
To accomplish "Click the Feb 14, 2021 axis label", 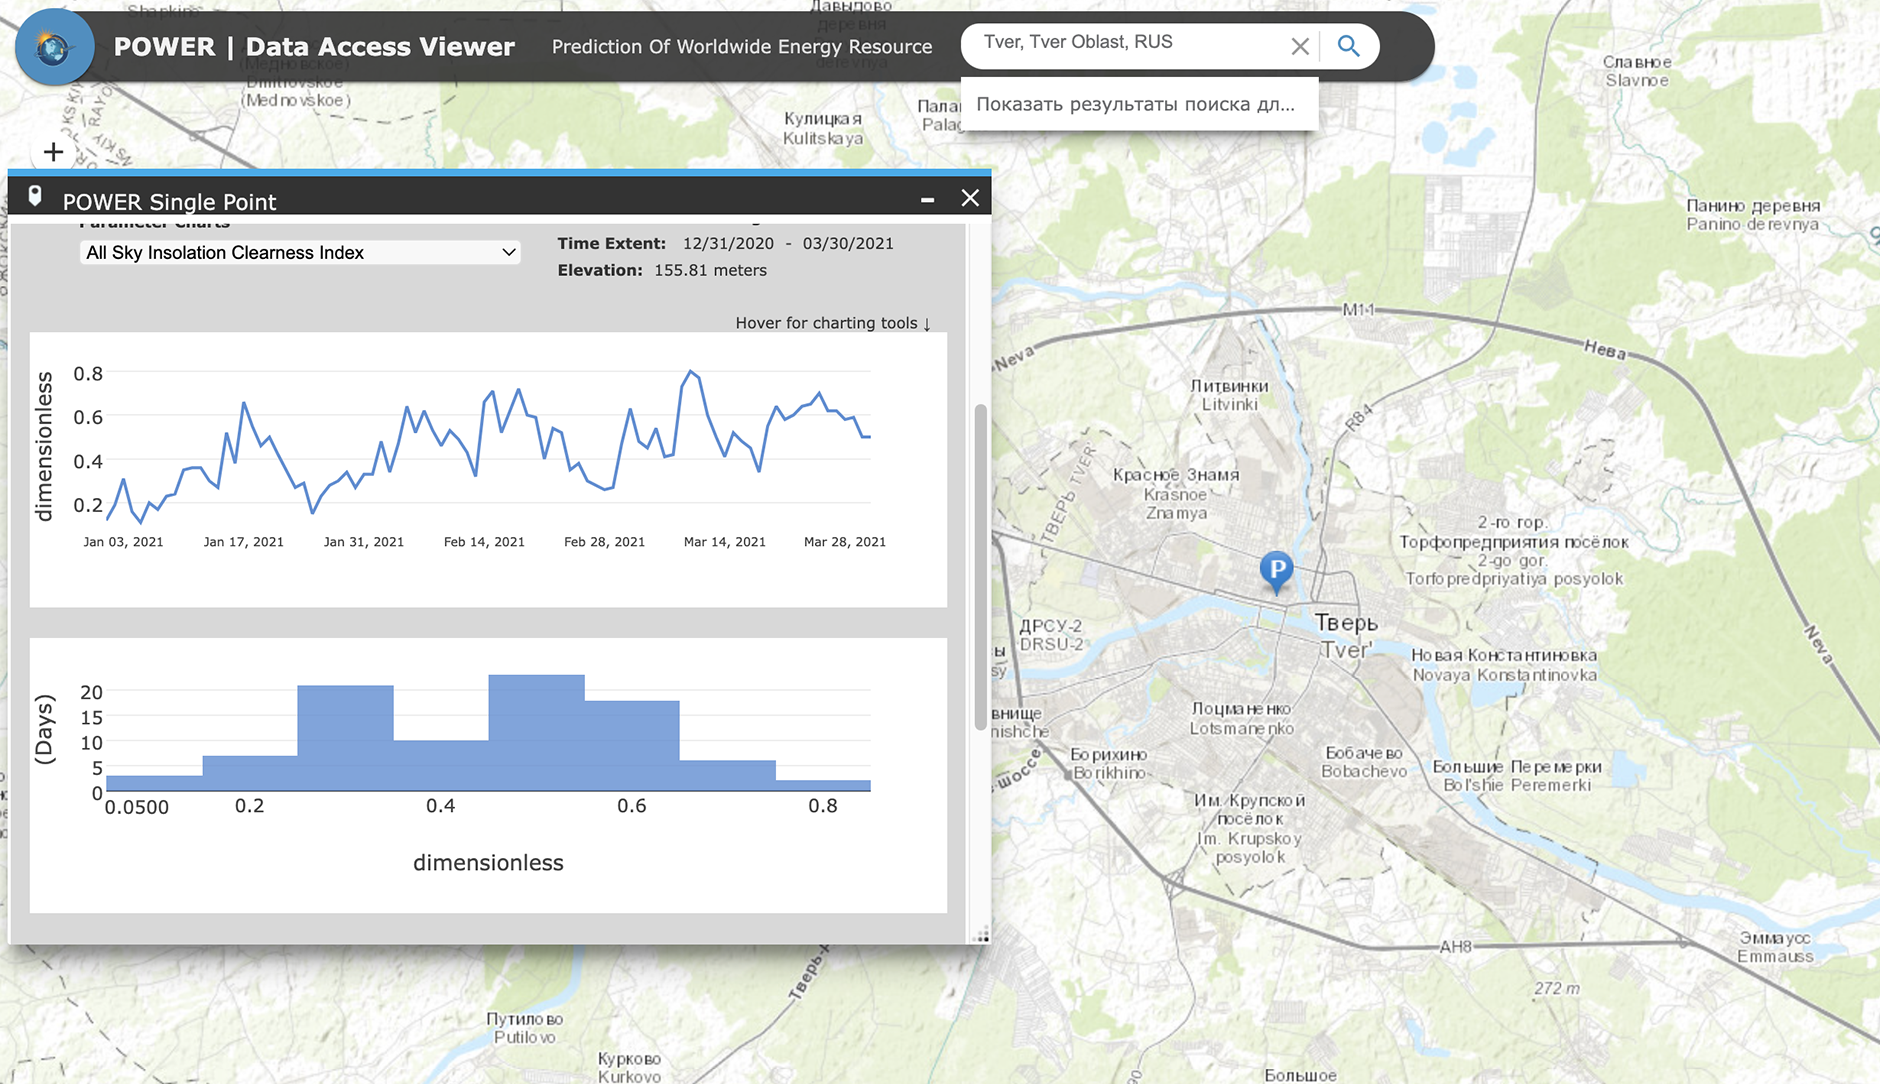I will (484, 542).
